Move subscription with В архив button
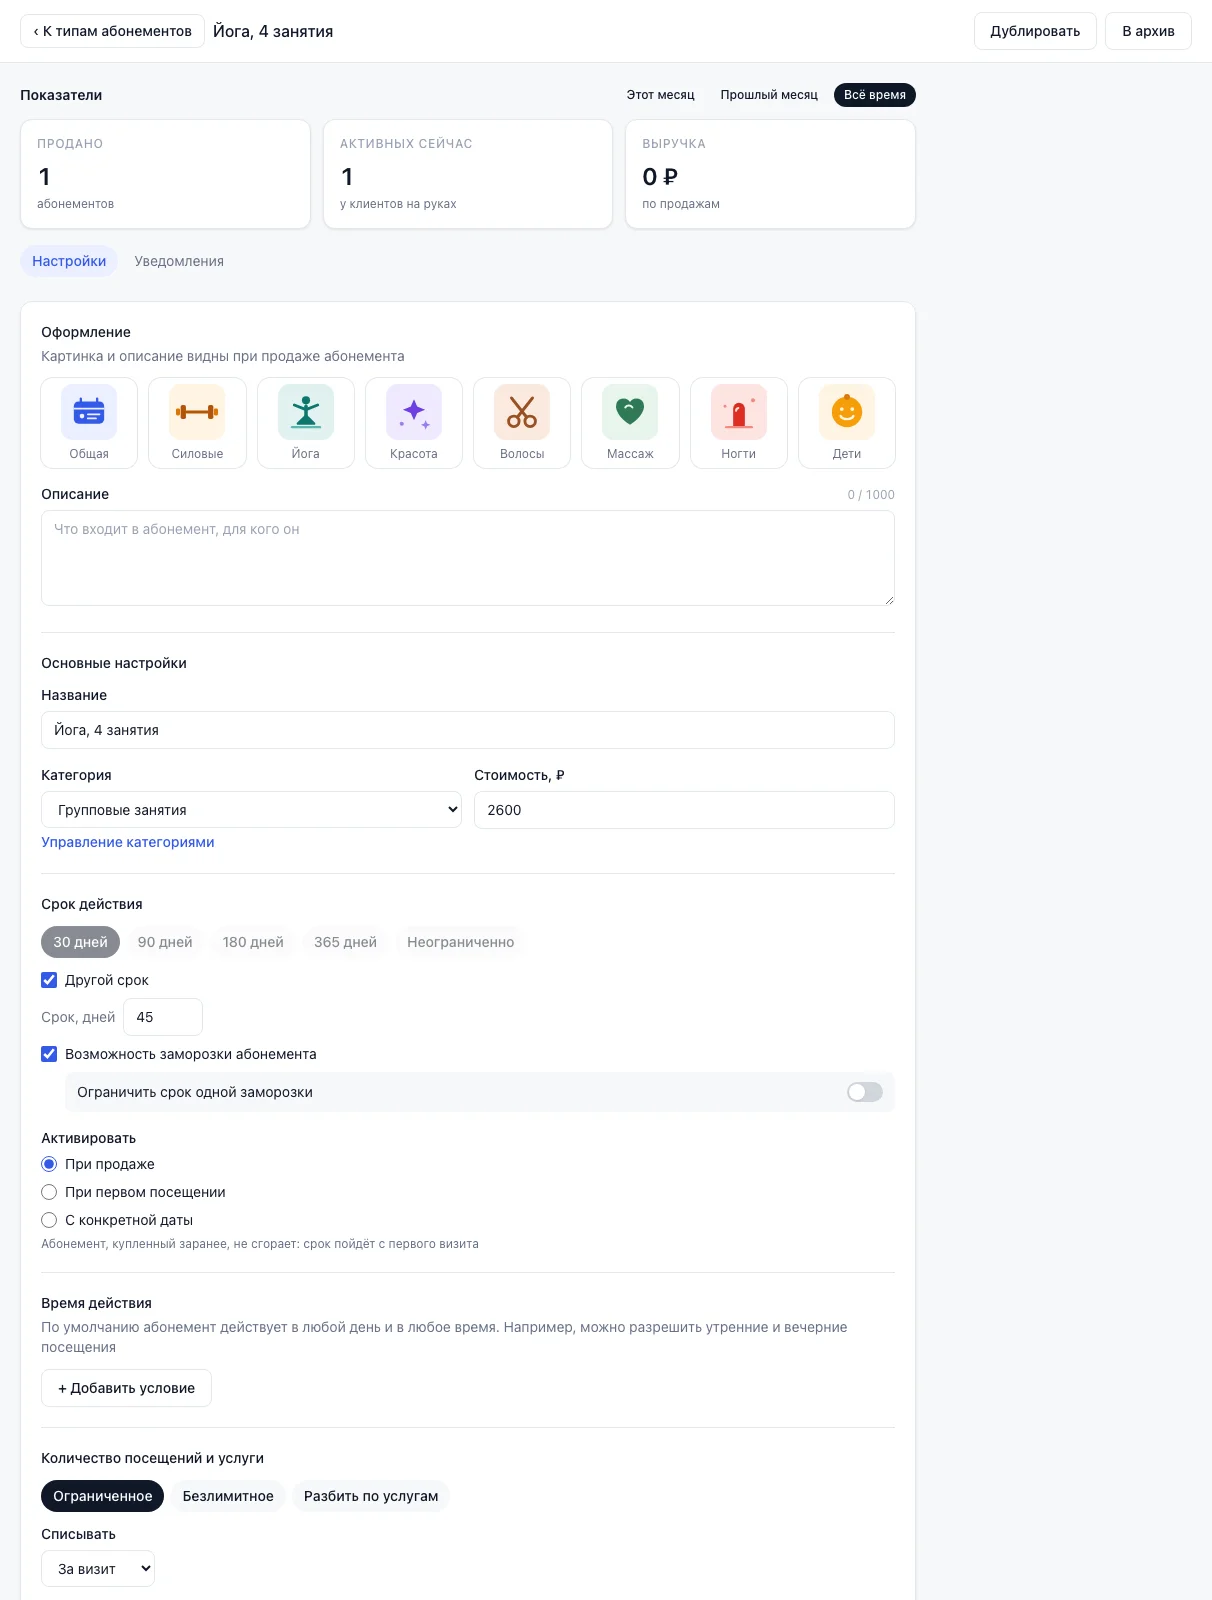The width and height of the screenshot is (1212, 1600). point(1148,31)
